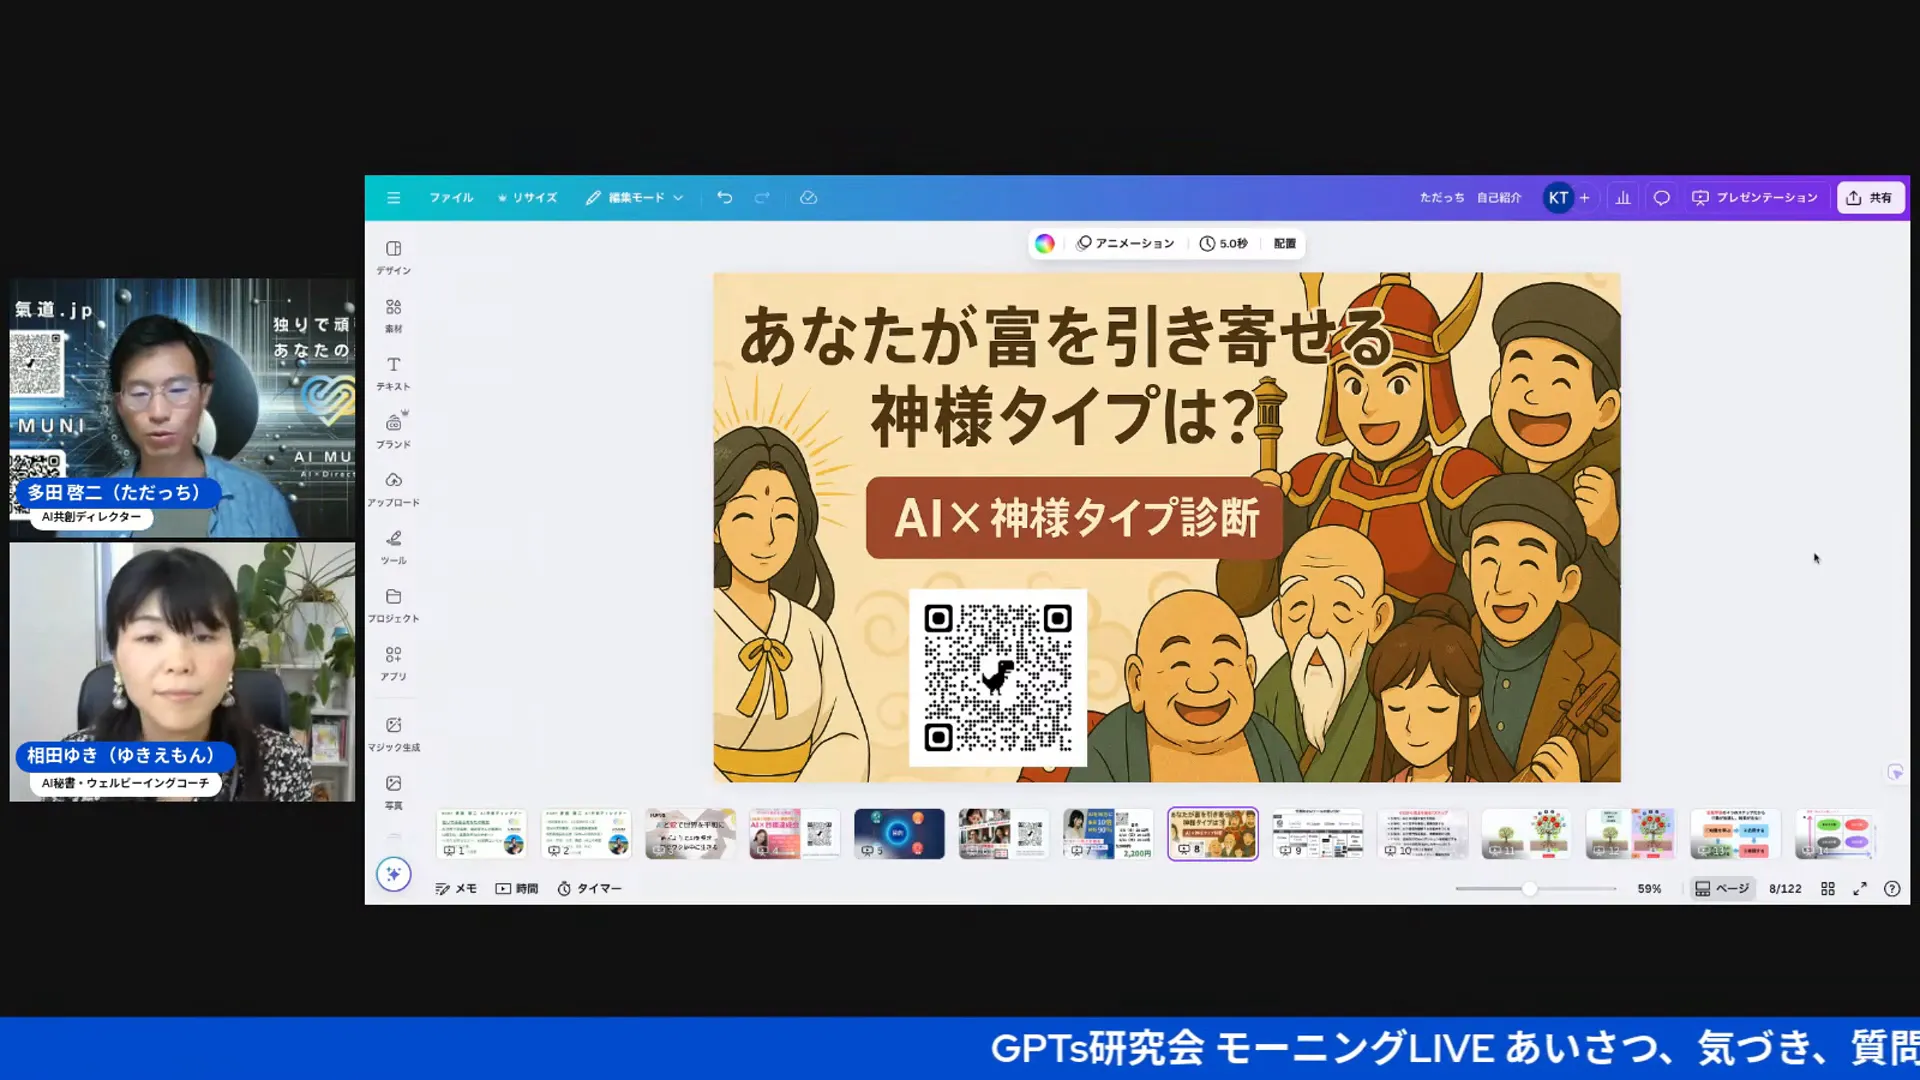Open the hamburger main menu

(x=393, y=198)
